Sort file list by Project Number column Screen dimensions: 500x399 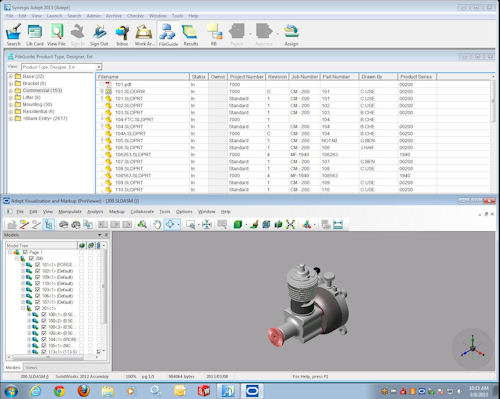pos(246,77)
